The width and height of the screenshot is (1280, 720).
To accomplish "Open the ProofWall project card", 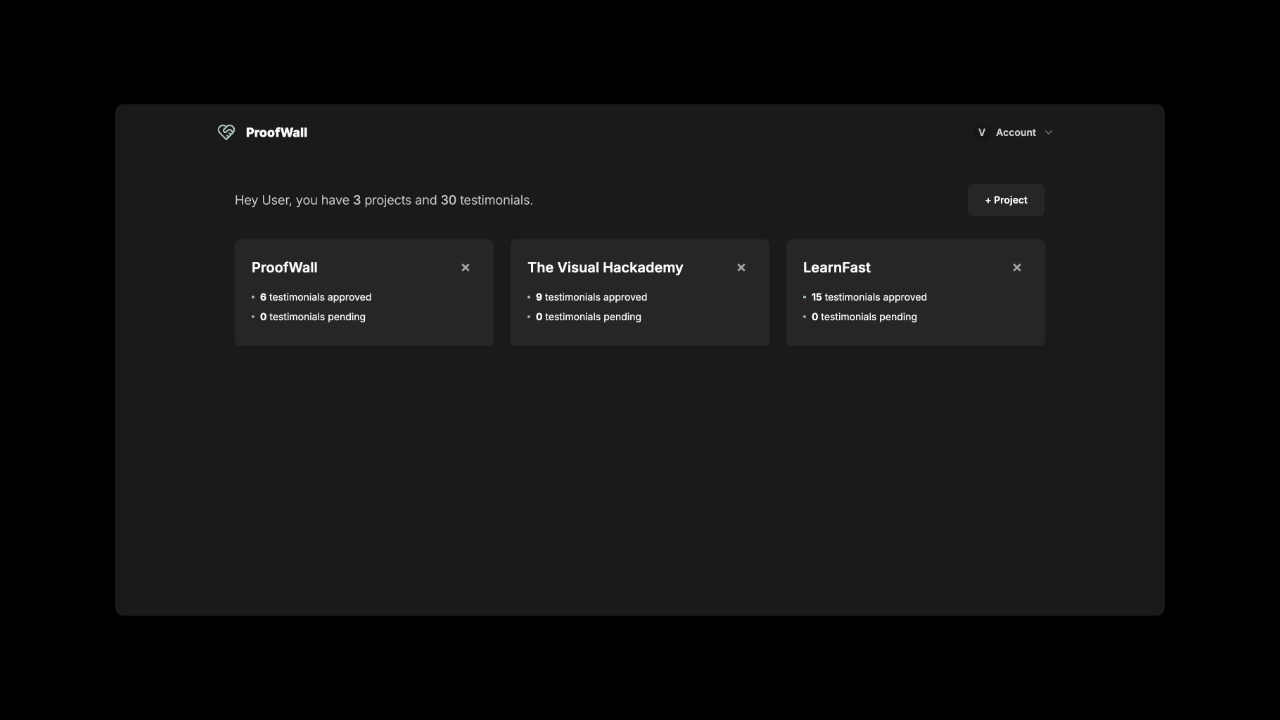I will pyautogui.click(x=284, y=267).
